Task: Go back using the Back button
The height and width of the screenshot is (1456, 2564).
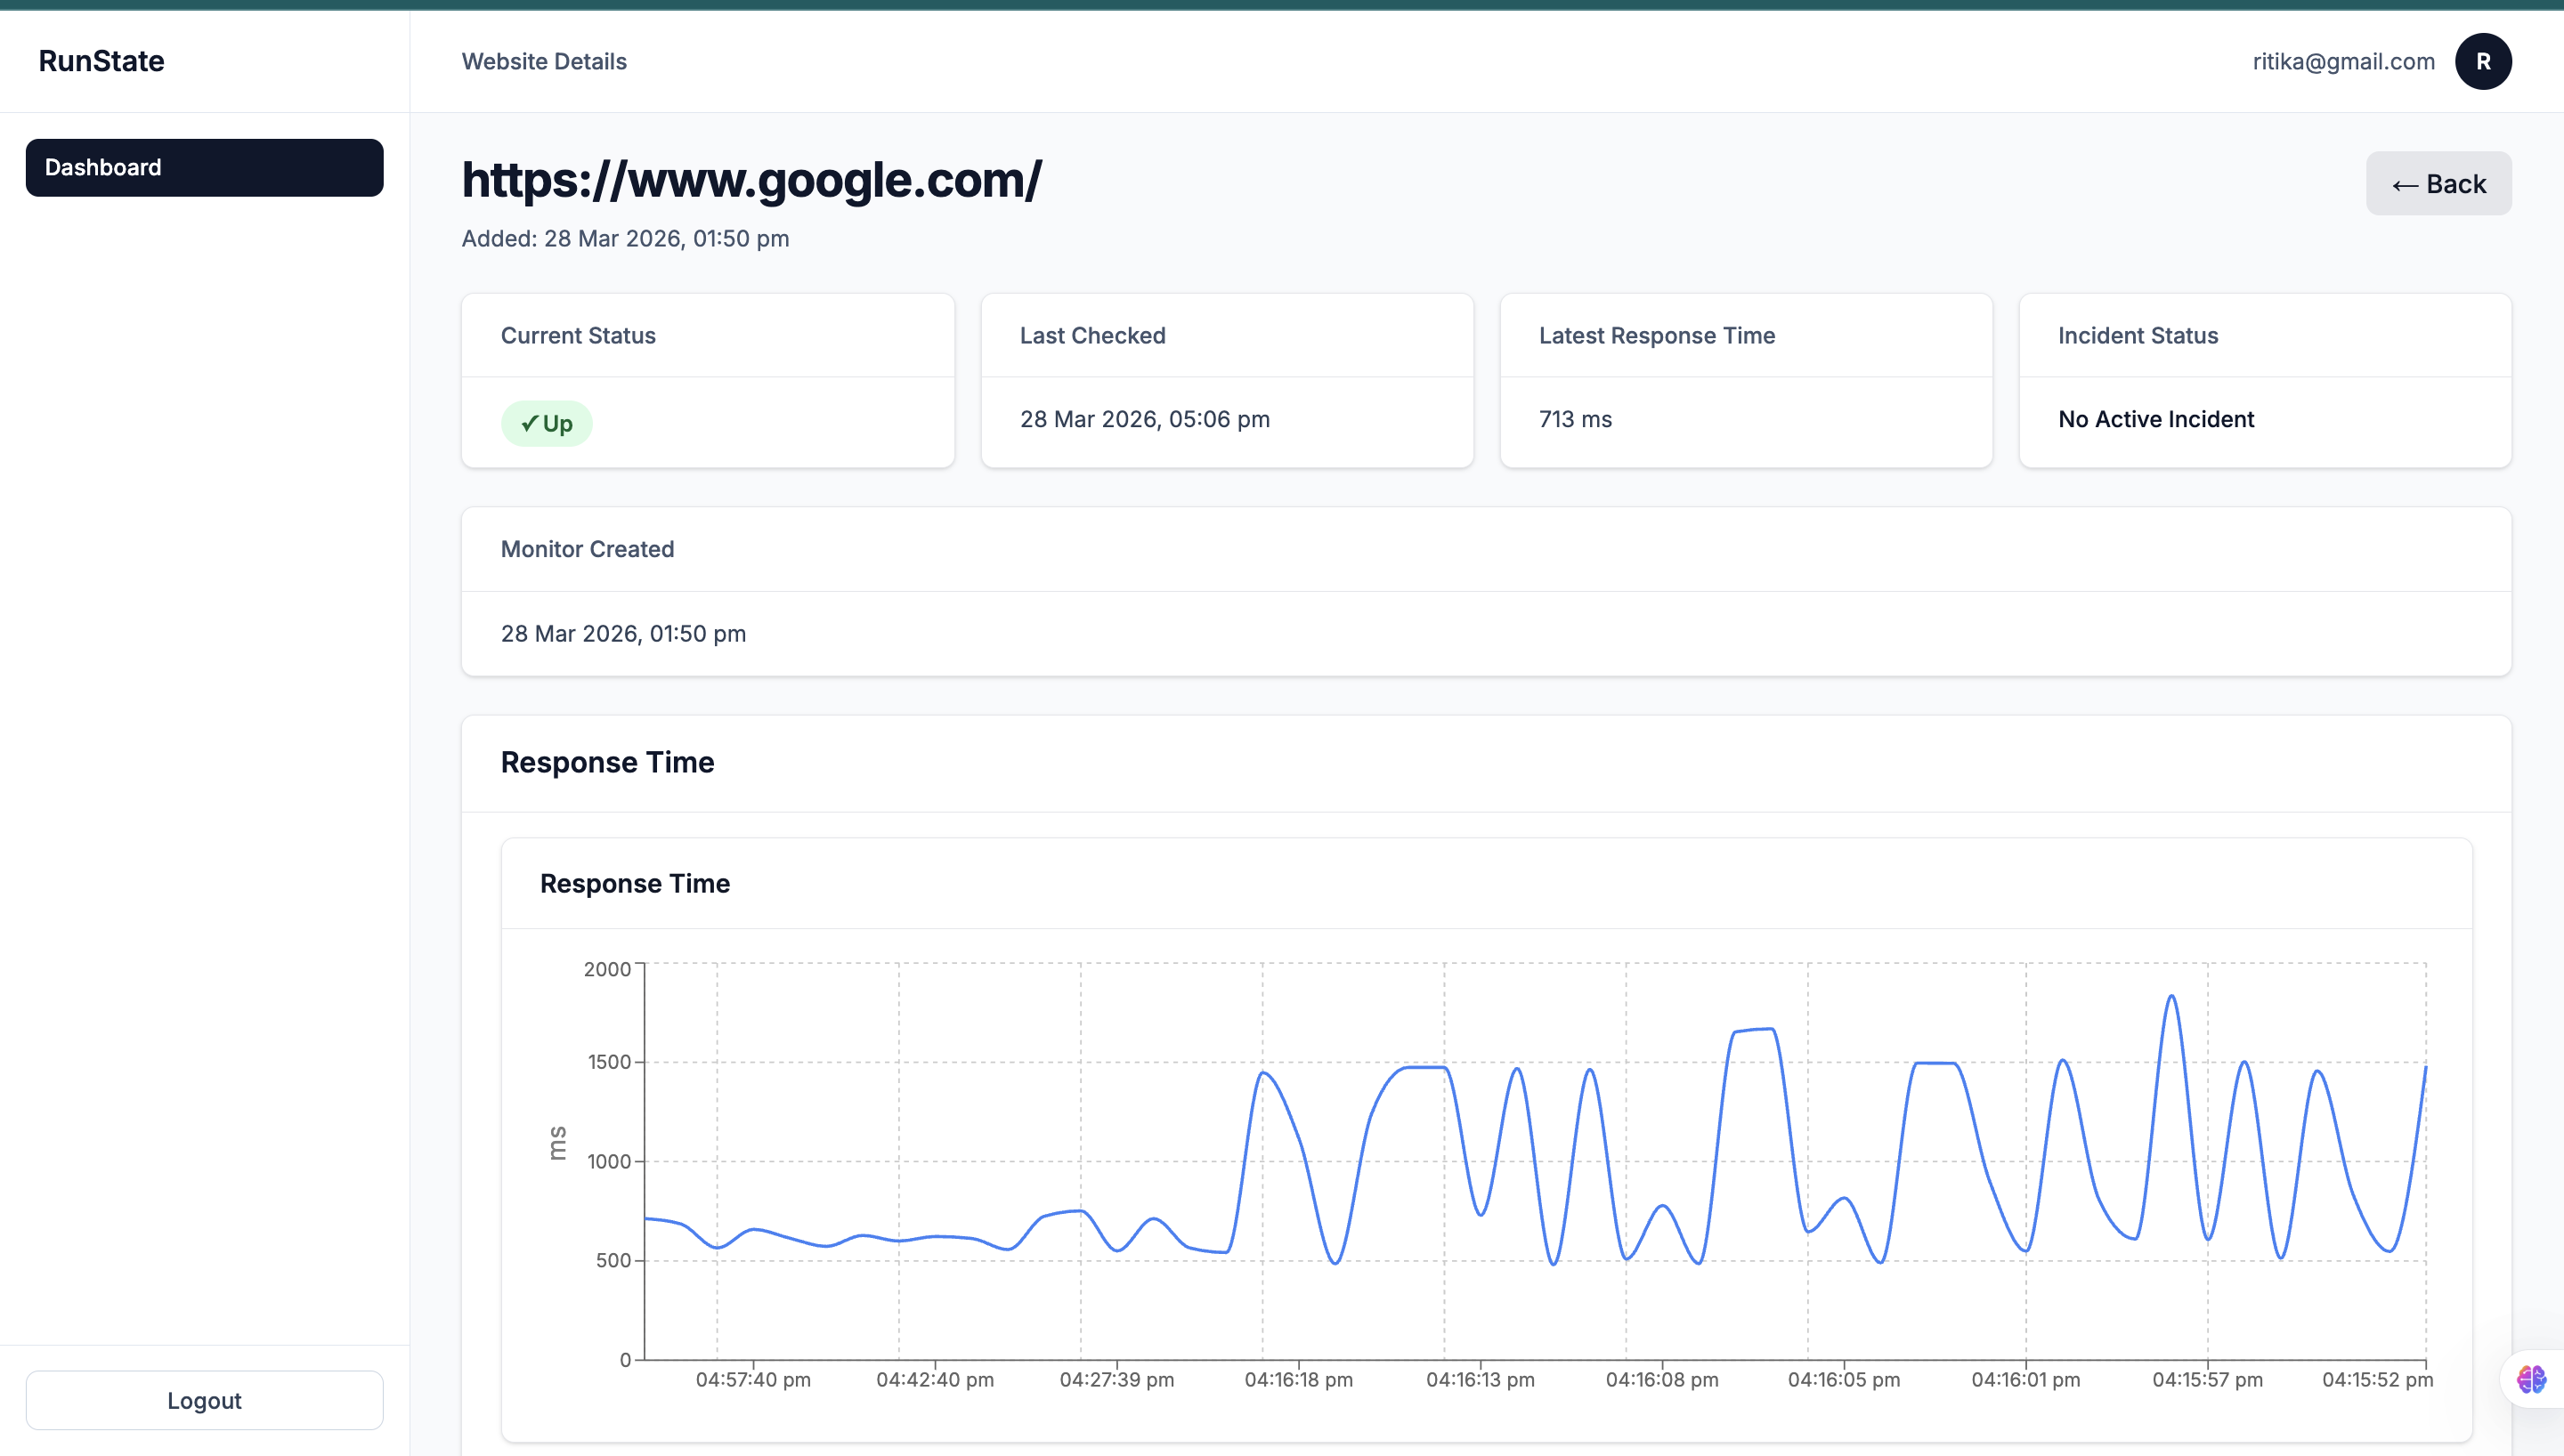Action: click(2438, 183)
